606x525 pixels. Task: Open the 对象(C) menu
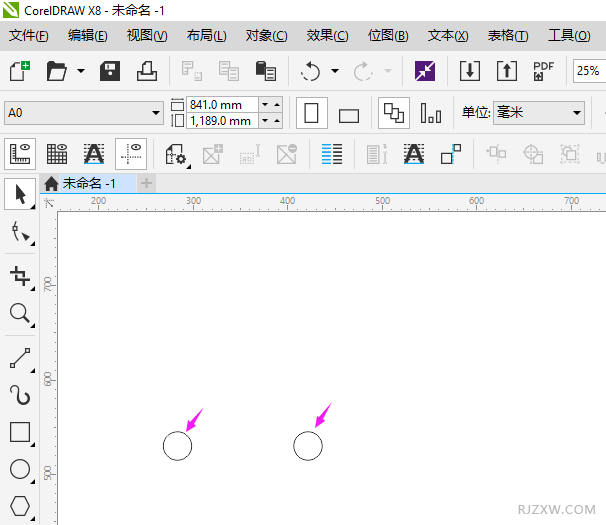point(267,36)
